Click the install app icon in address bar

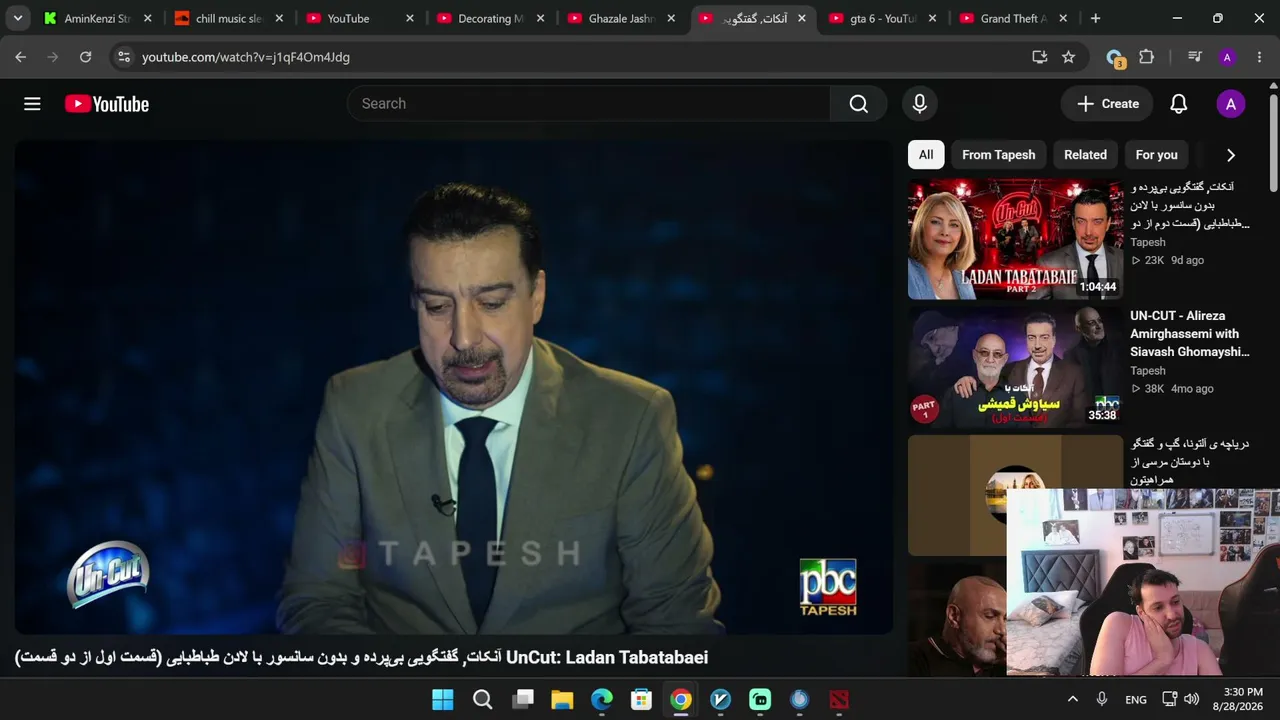pyautogui.click(x=1040, y=57)
